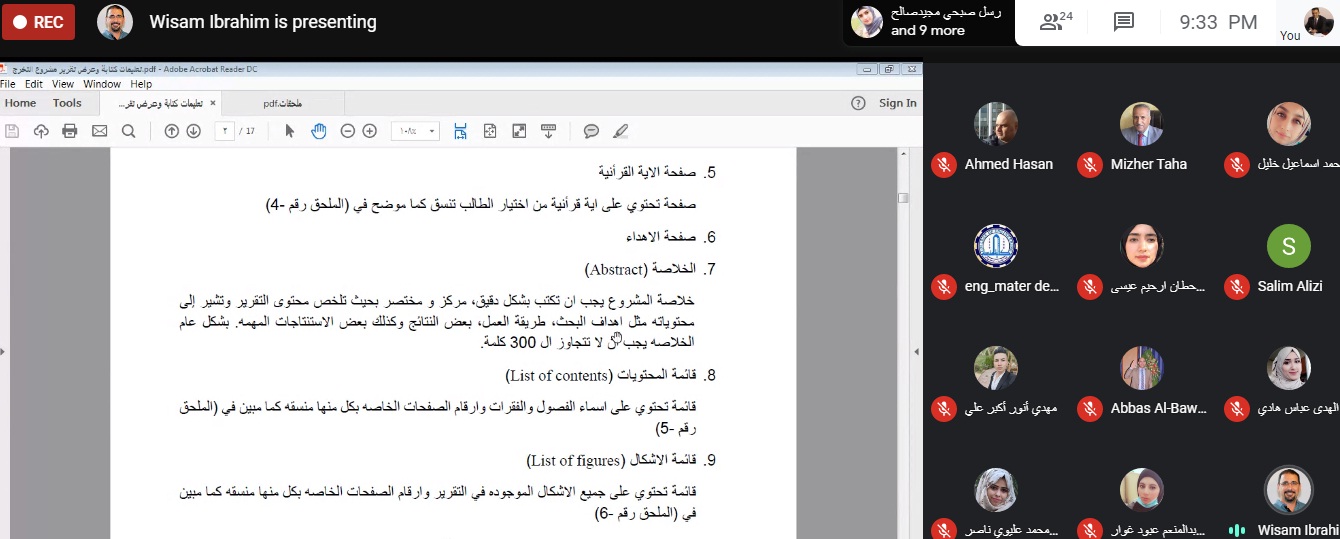Close the تعليمات كتابة document tab
Viewport: 1340px width, 539px height.
(x=211, y=103)
